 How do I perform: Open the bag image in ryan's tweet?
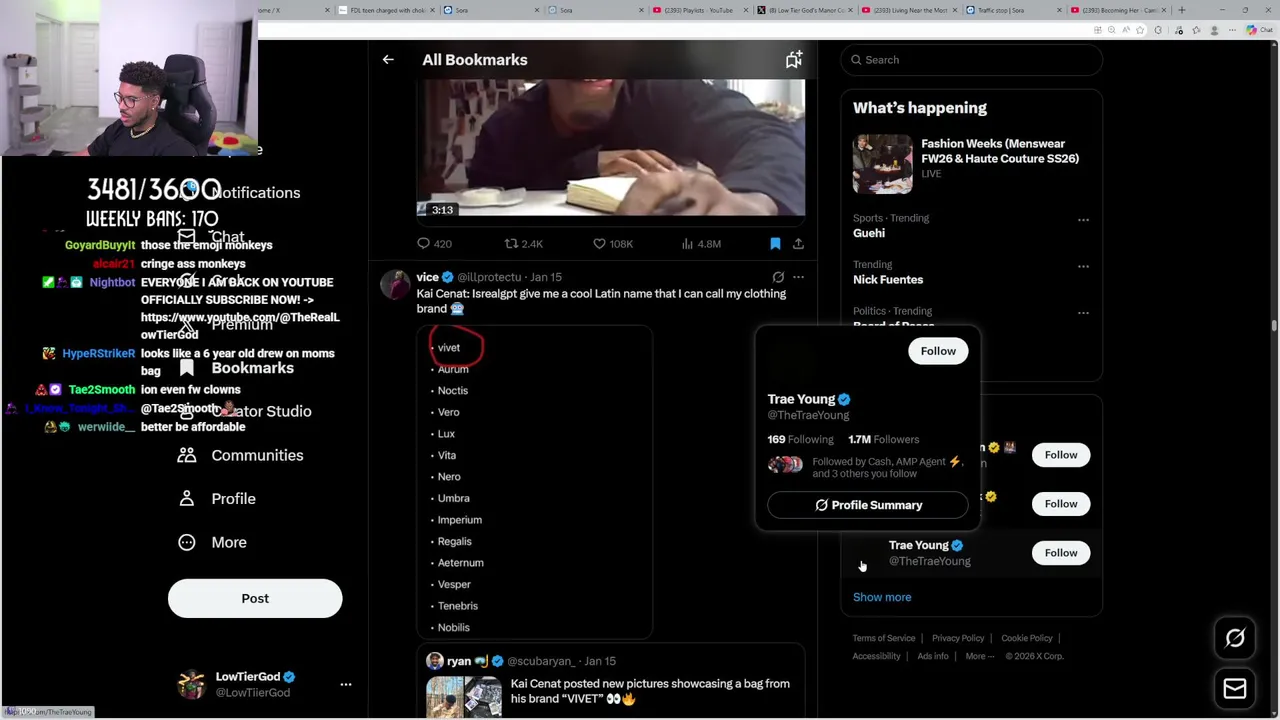(464, 697)
